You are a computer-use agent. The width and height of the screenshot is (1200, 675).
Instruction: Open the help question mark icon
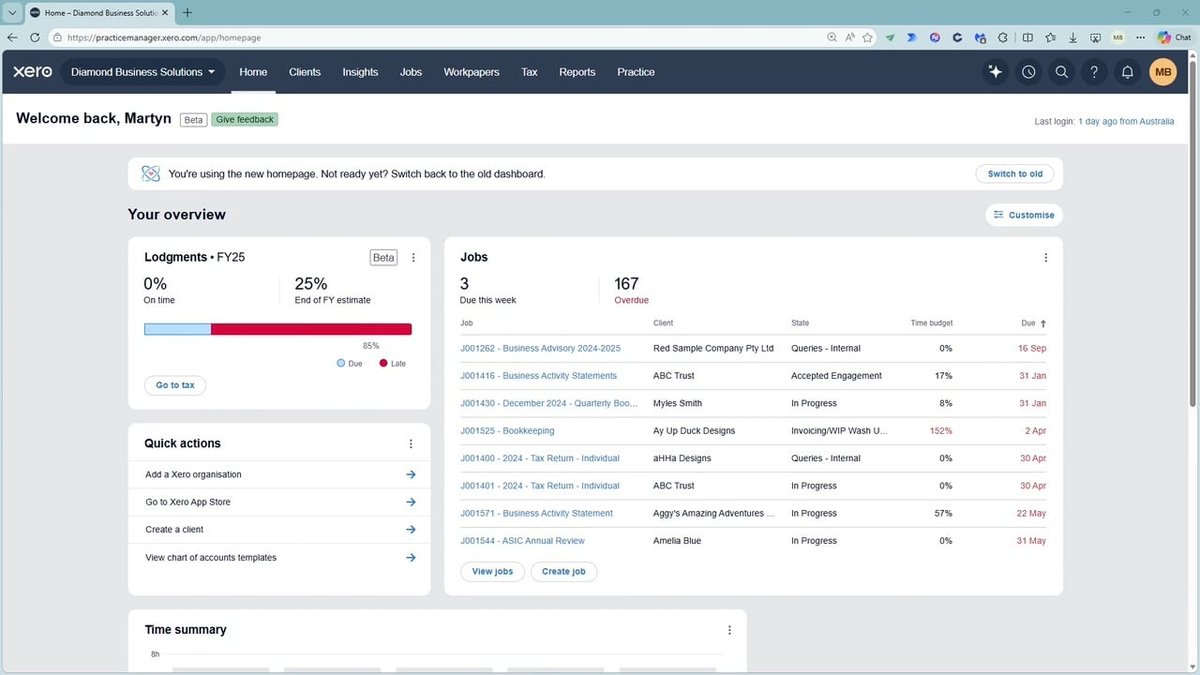(1095, 72)
